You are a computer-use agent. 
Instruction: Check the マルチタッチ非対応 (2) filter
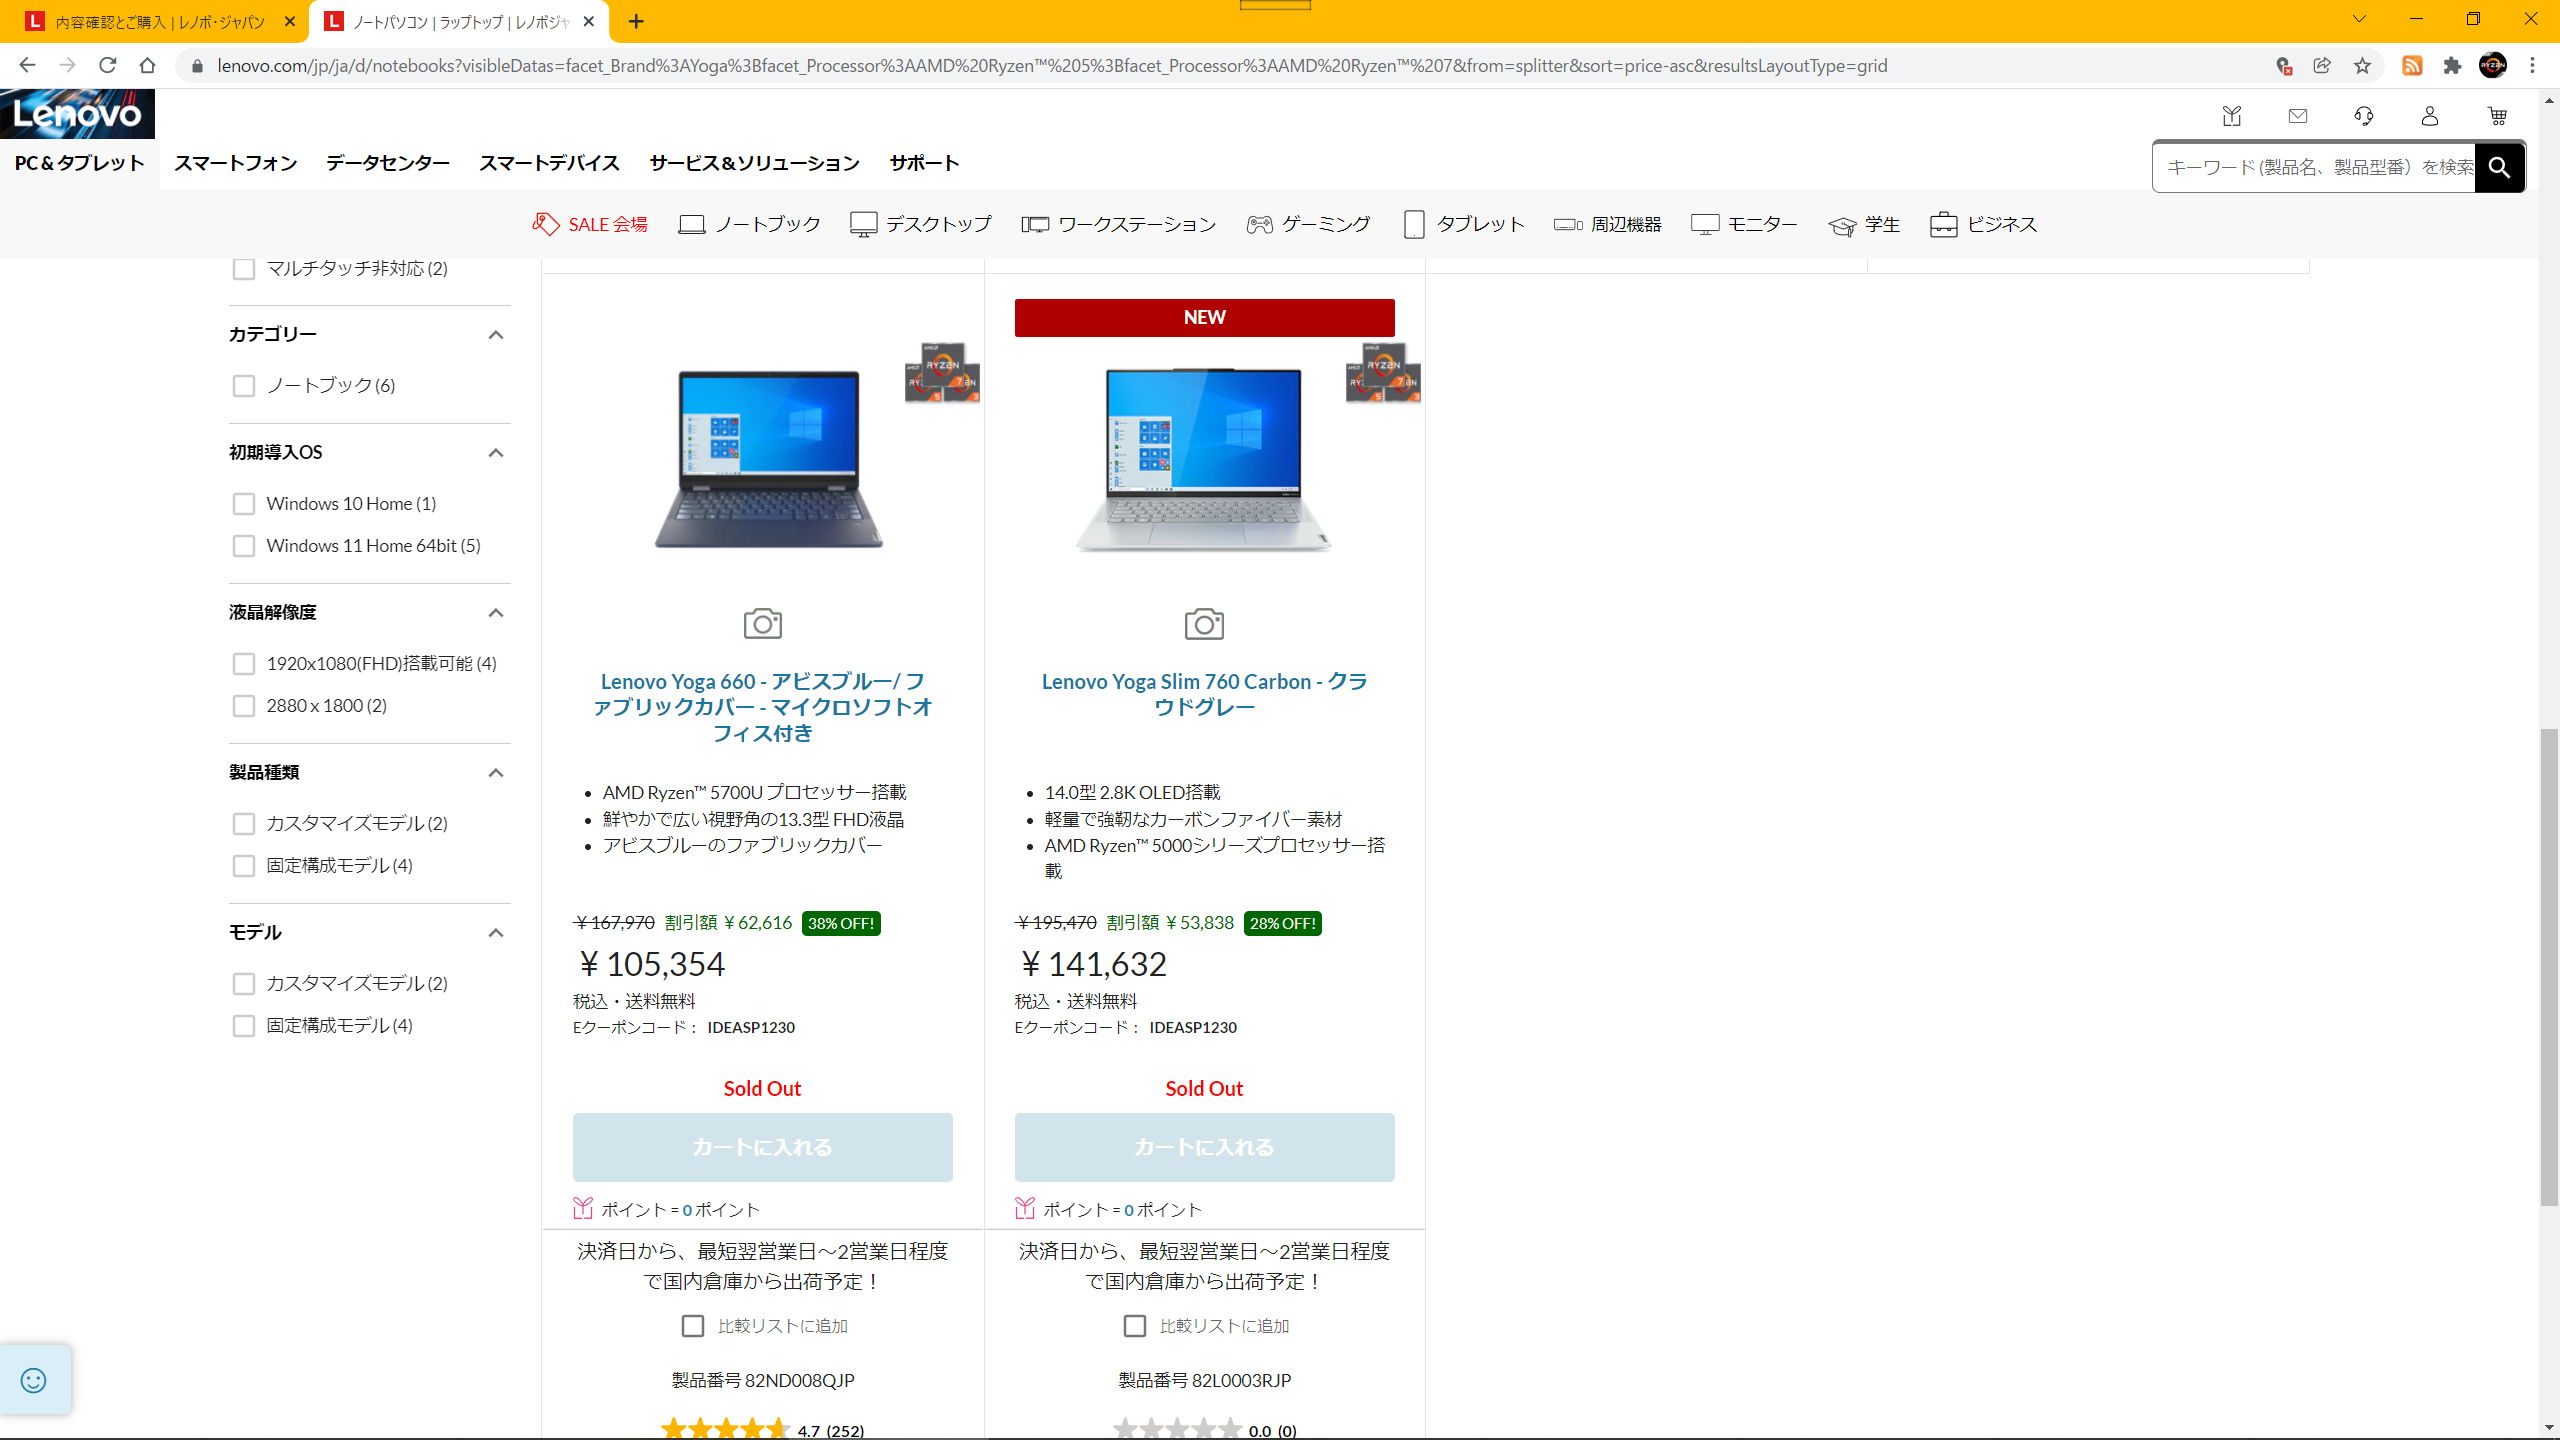[244, 269]
